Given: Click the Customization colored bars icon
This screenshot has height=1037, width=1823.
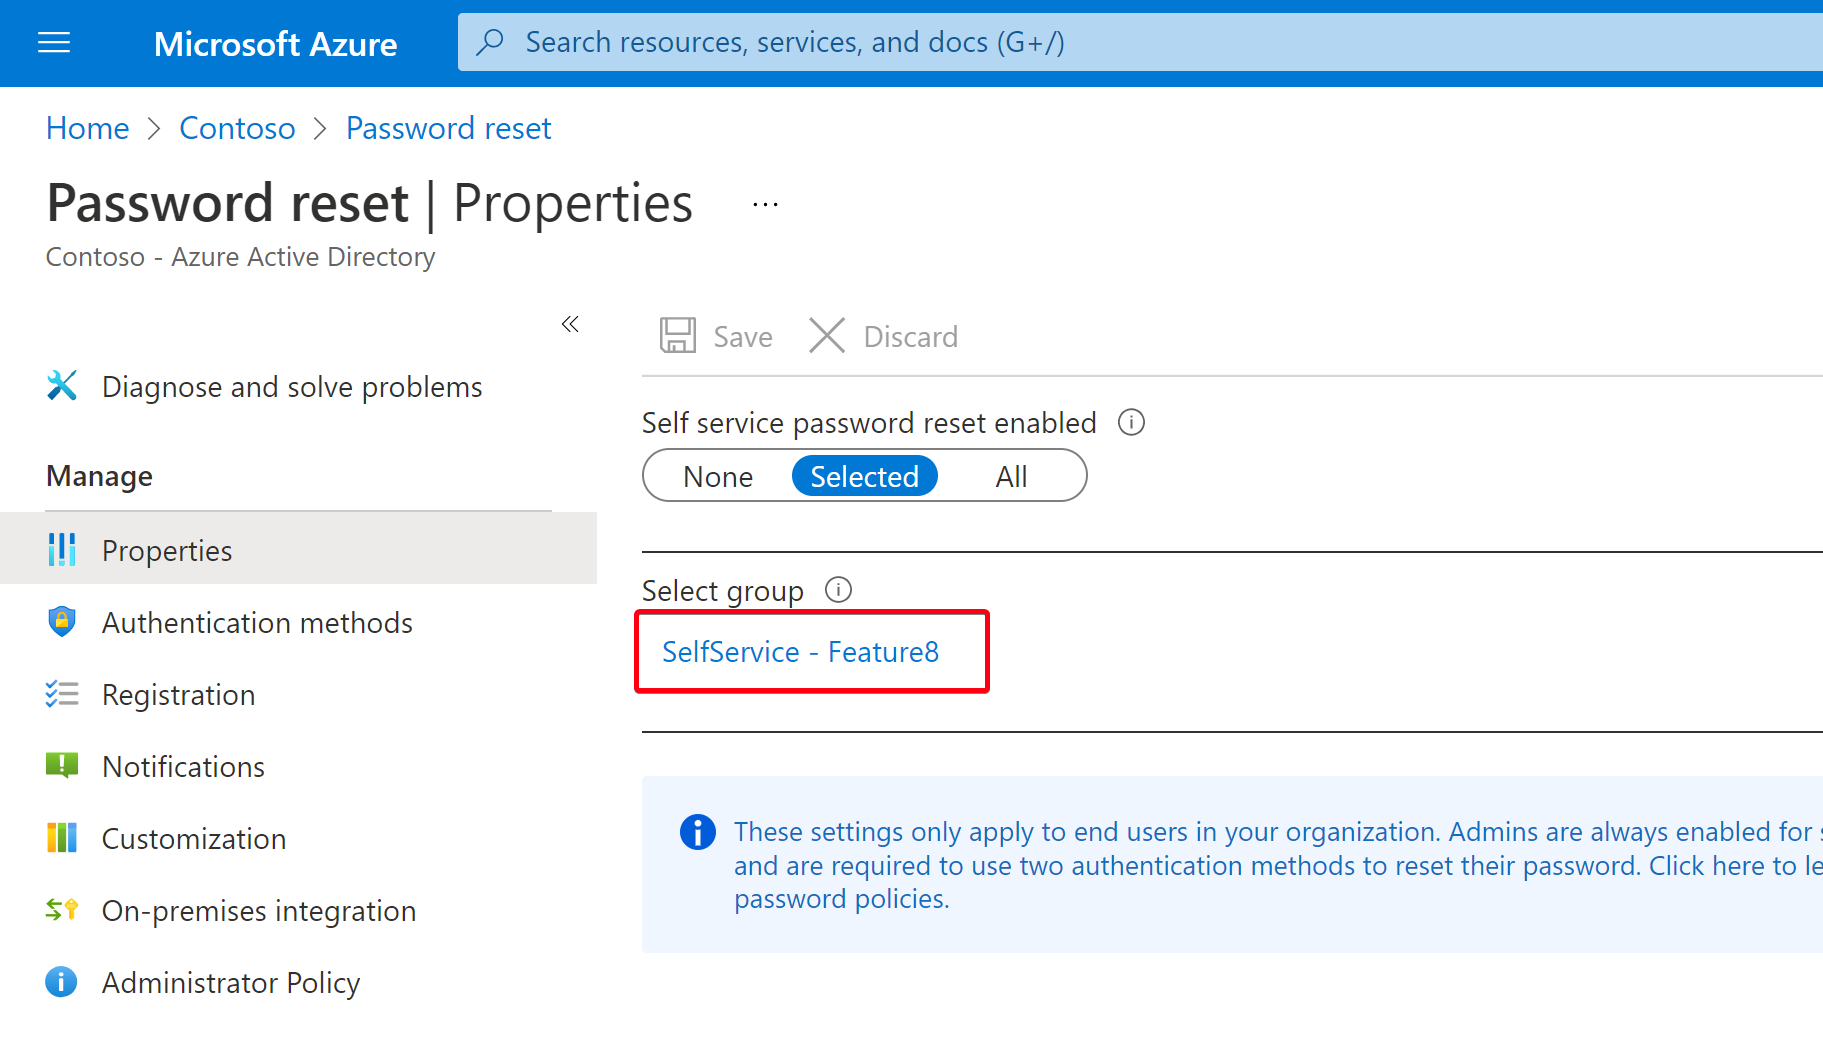Looking at the screenshot, I should [62, 838].
